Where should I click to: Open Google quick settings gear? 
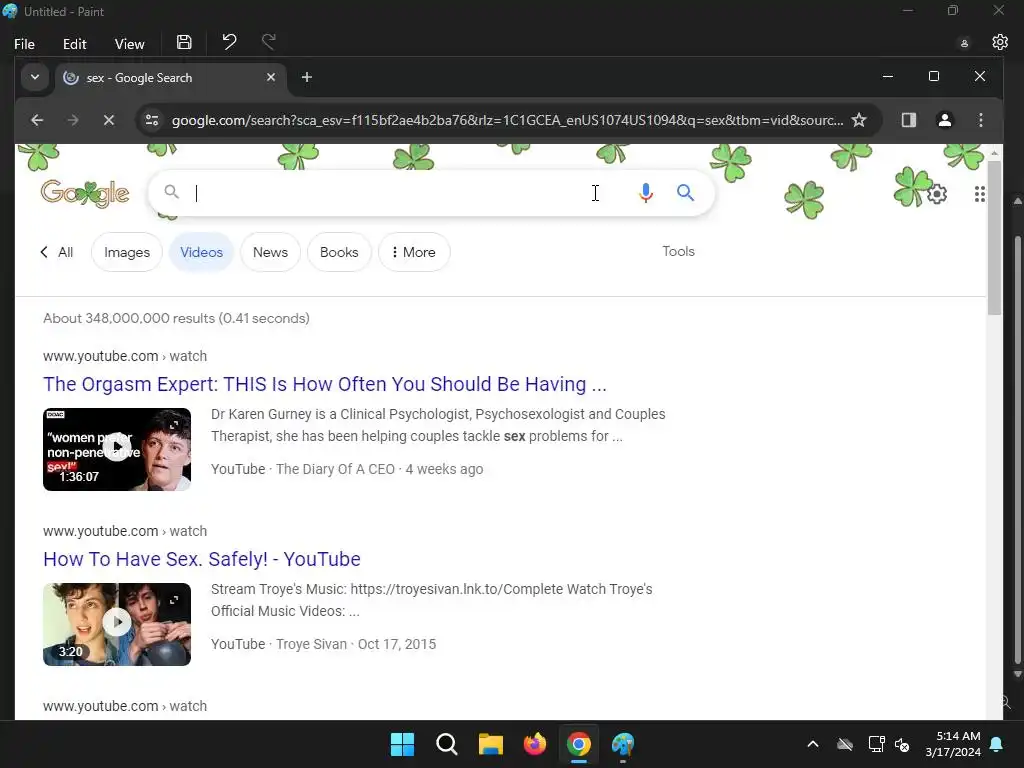point(937,194)
